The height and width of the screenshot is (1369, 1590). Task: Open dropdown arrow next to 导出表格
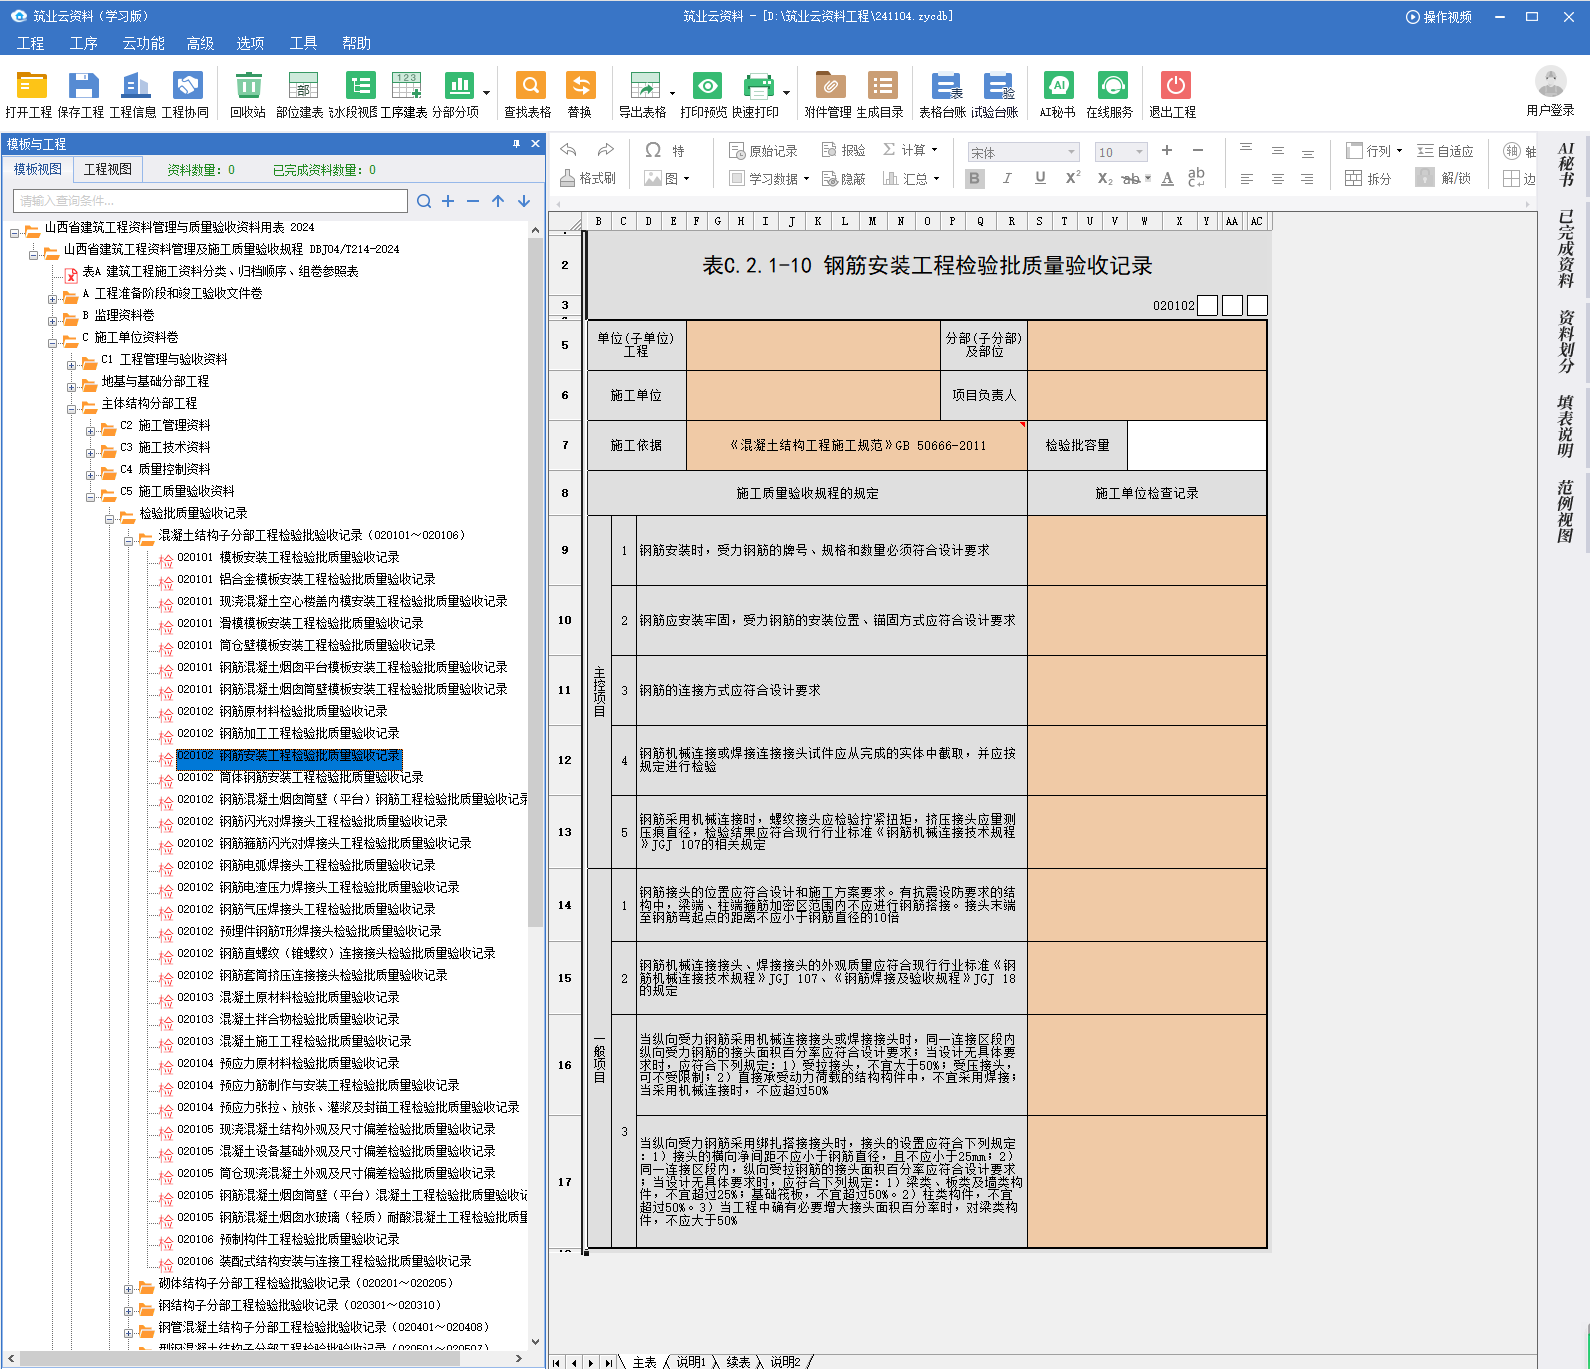click(673, 94)
